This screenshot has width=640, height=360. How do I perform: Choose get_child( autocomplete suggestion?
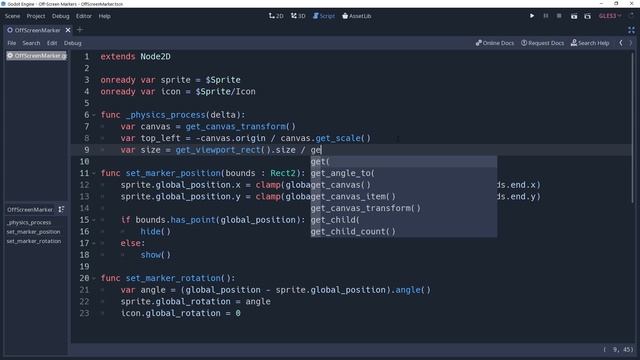(404, 220)
